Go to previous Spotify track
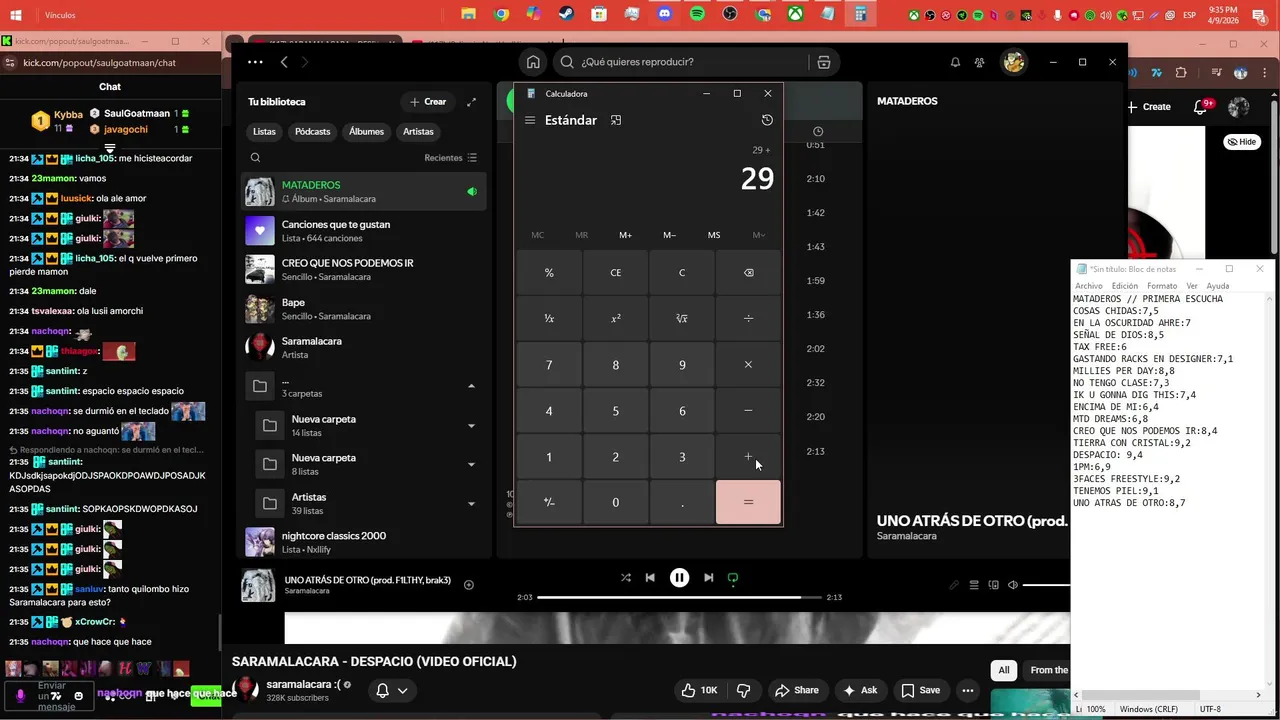Viewport: 1280px width, 720px height. [650, 578]
